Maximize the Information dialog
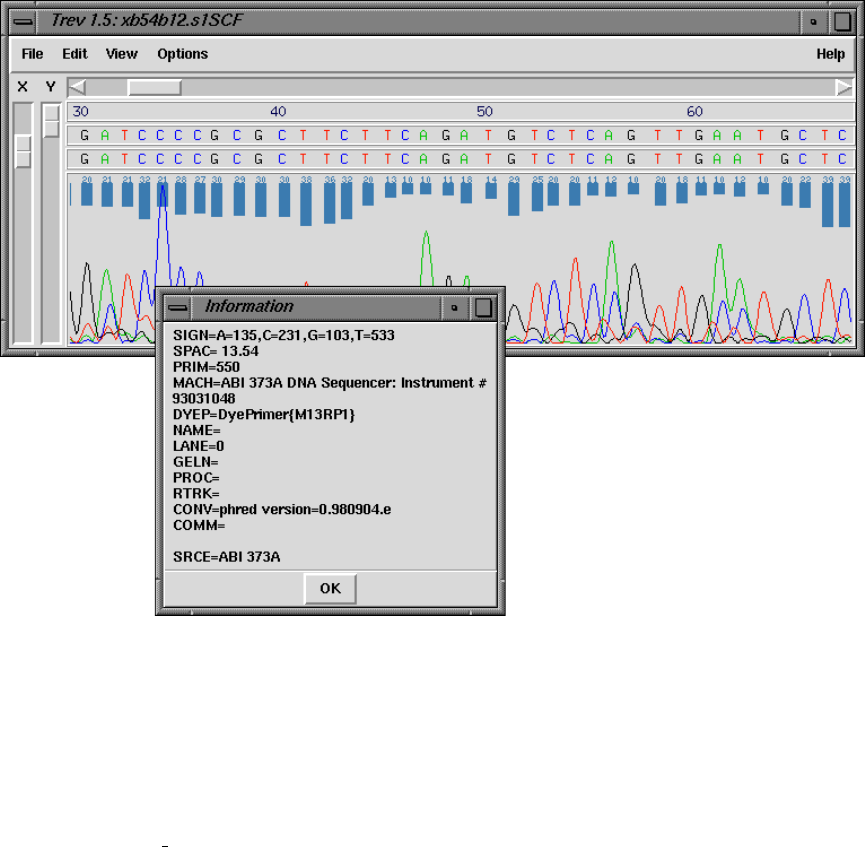 point(483,307)
